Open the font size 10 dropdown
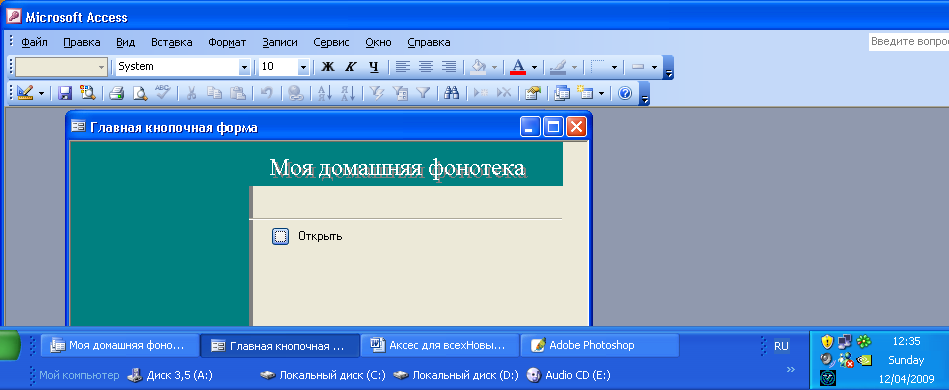949x390 pixels. [x=304, y=67]
